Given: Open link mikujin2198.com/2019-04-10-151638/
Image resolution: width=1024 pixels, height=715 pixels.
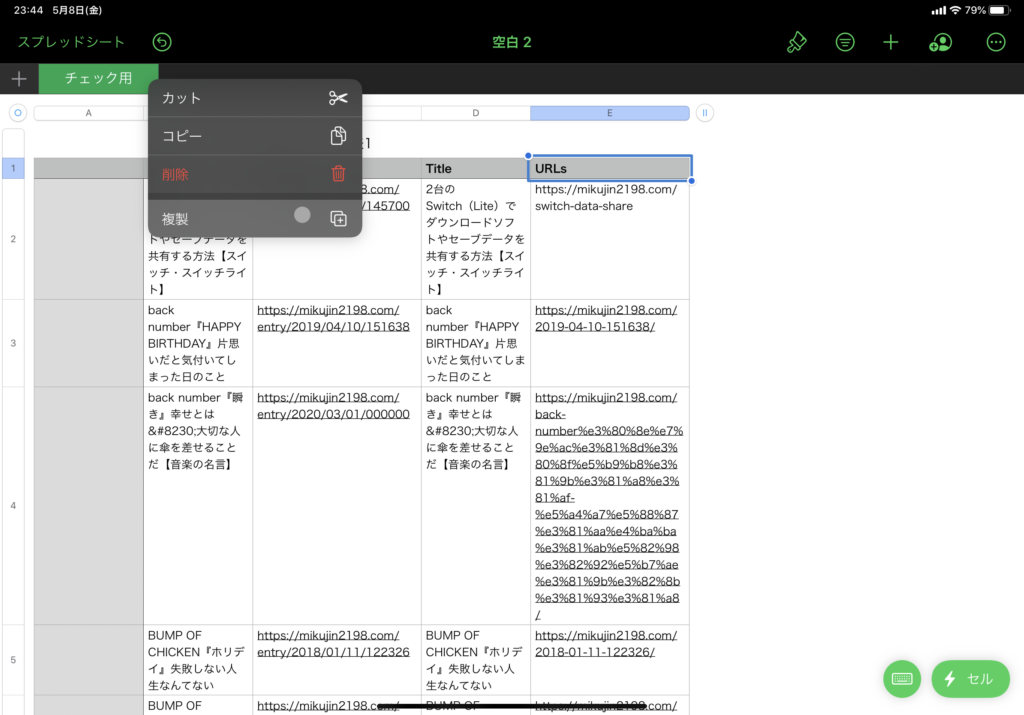Looking at the screenshot, I should click(606, 319).
